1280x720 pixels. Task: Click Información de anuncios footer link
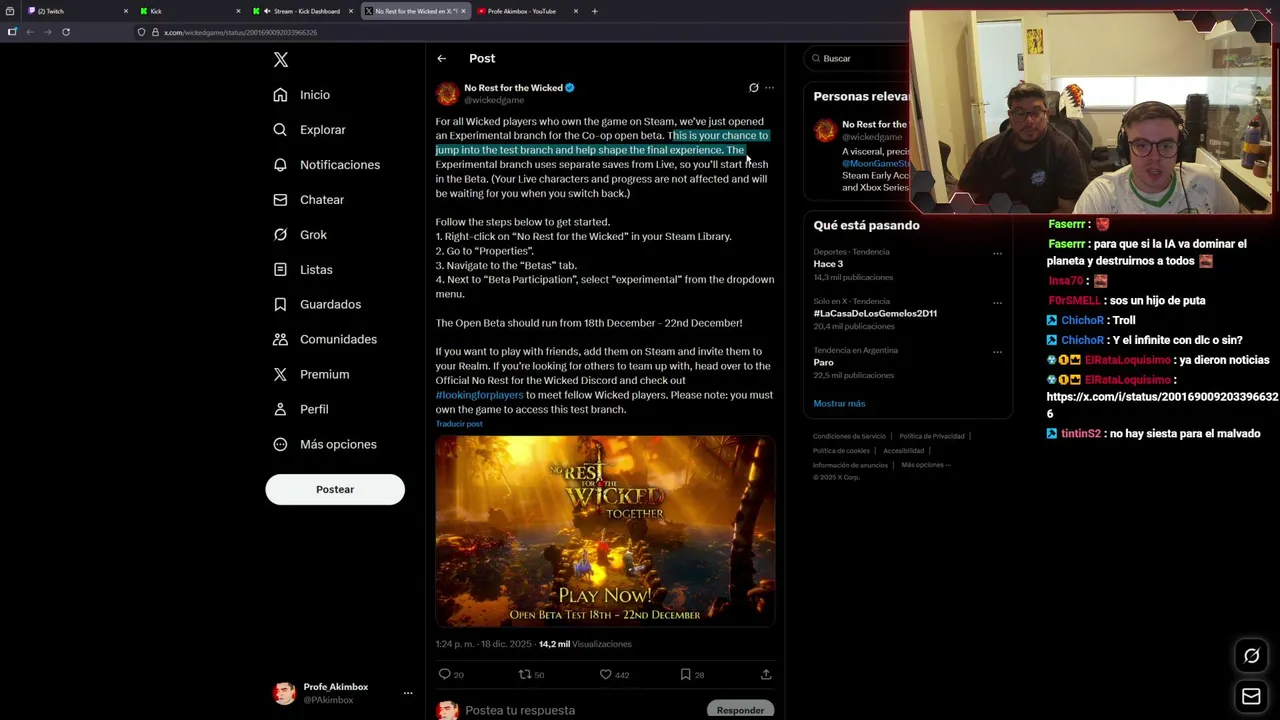point(850,465)
